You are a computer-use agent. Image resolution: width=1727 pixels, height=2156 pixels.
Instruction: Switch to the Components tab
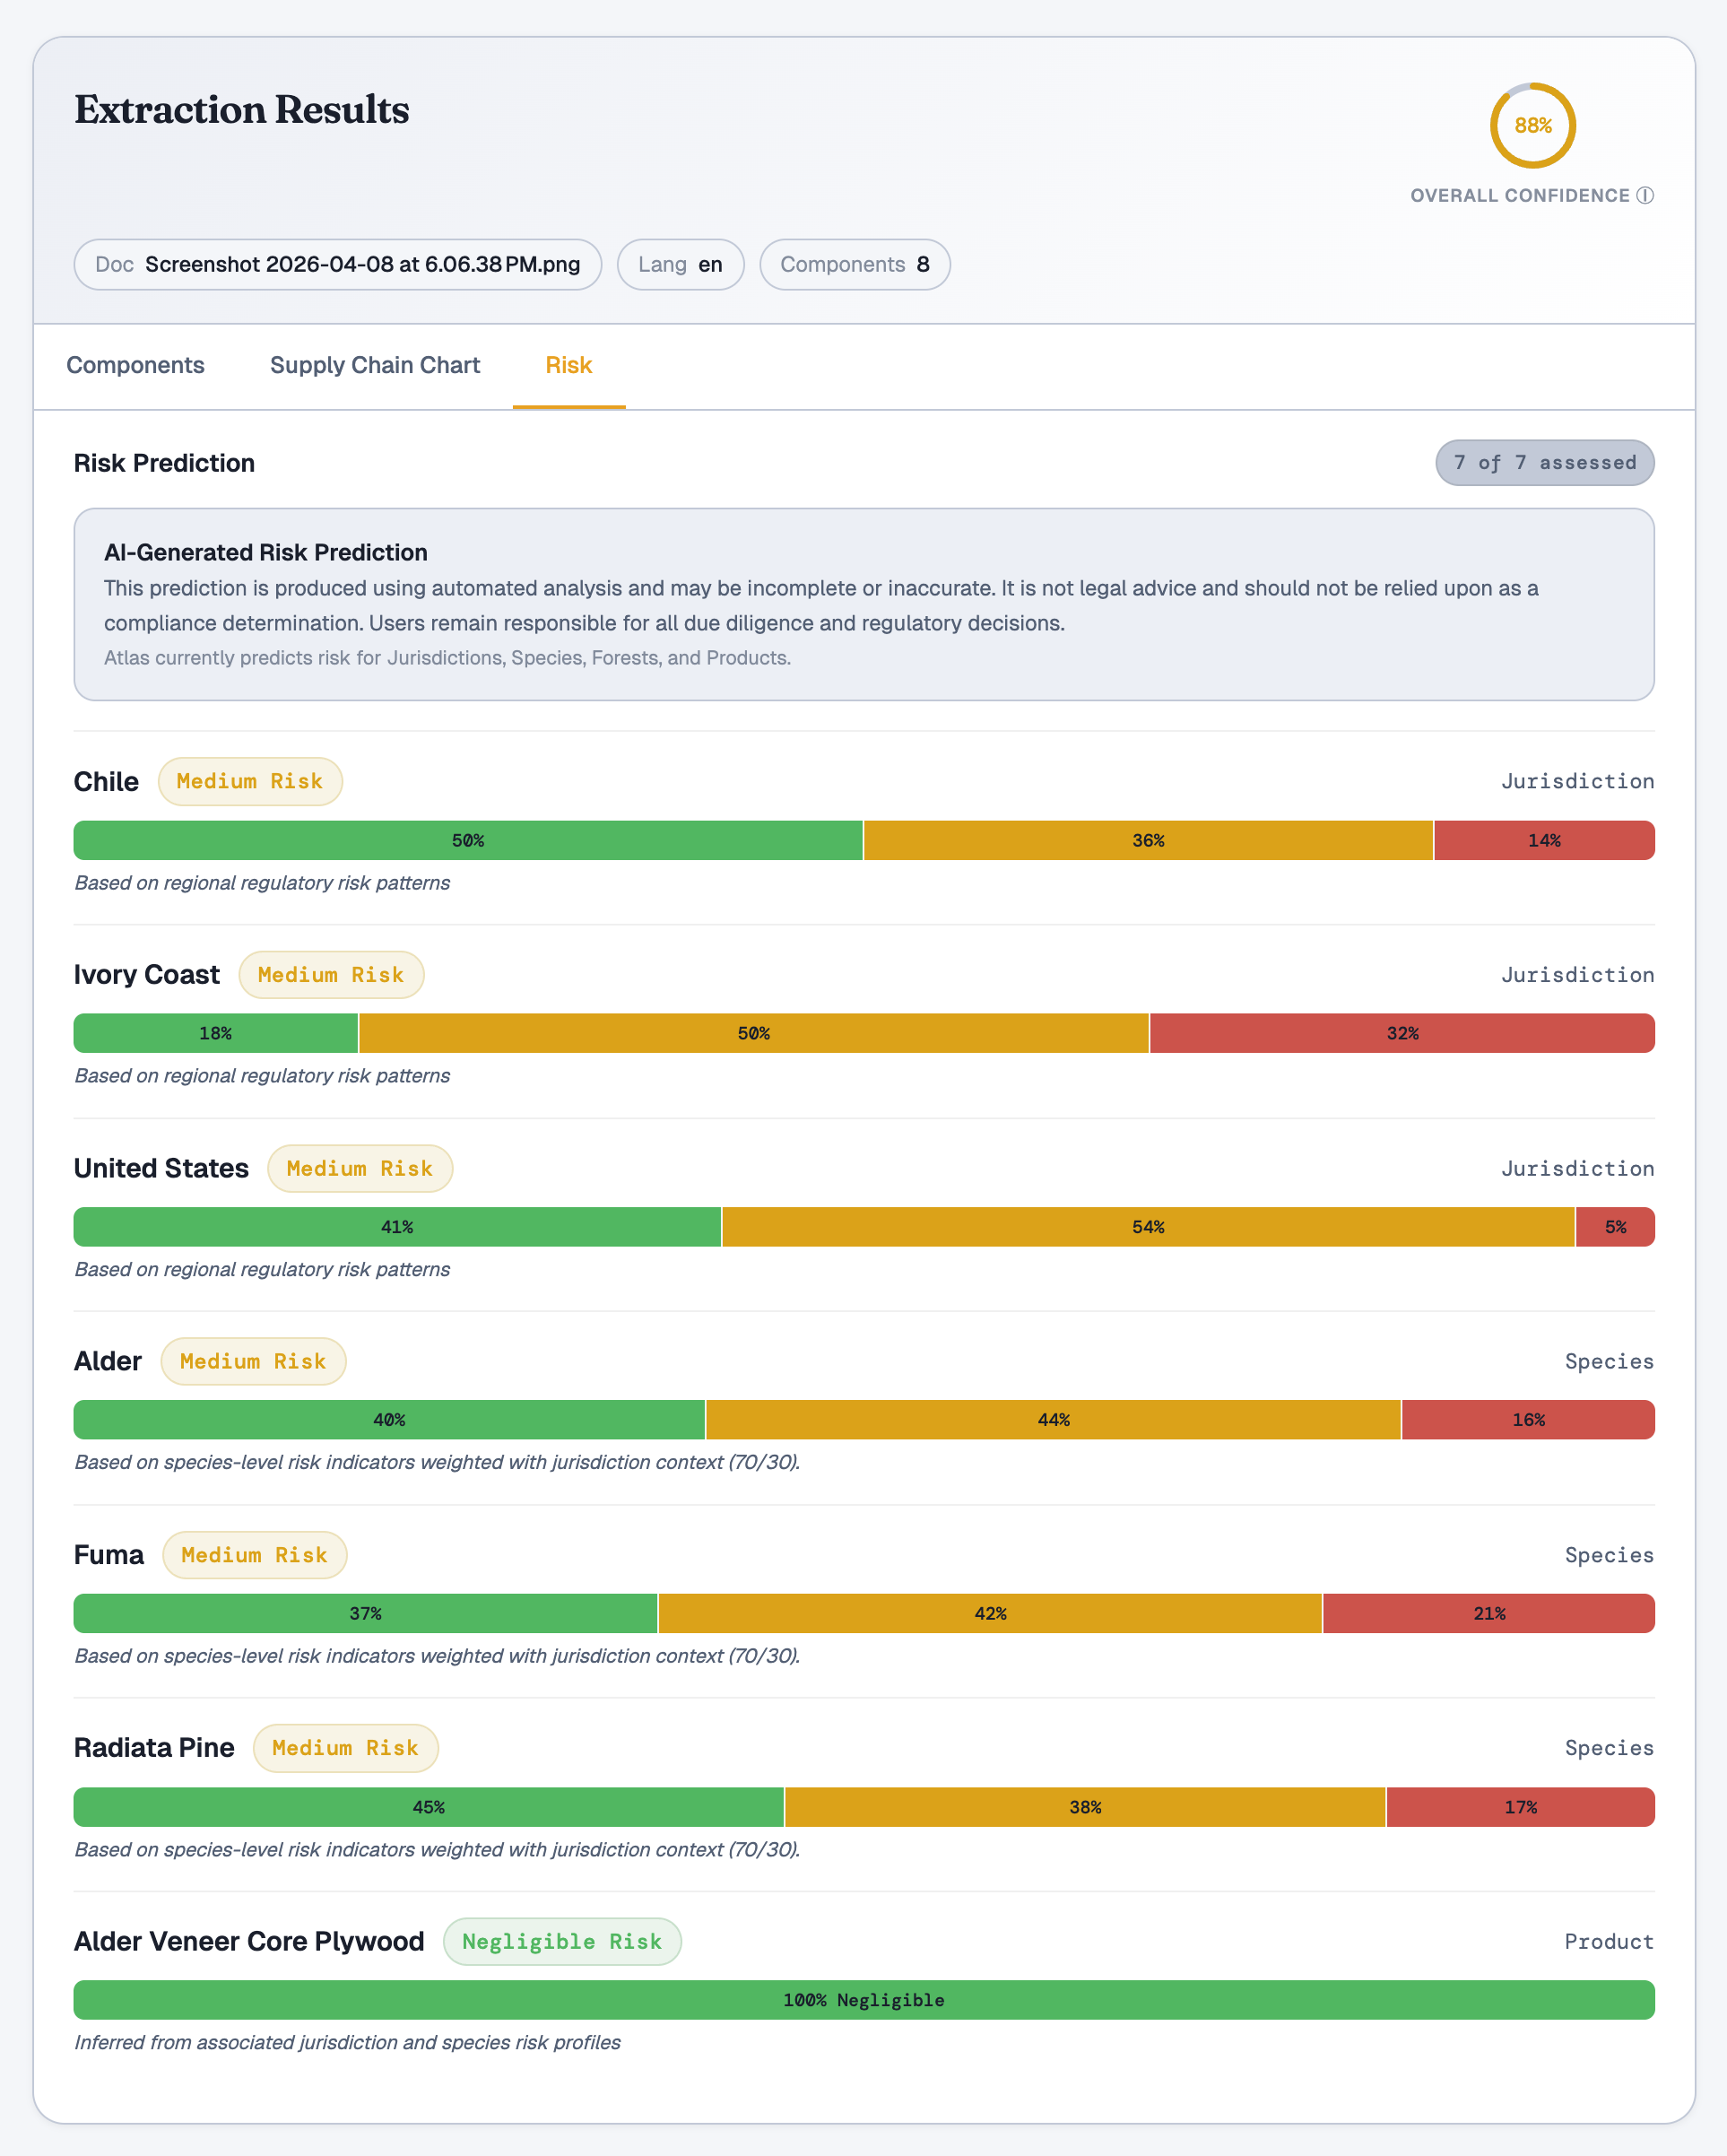(x=136, y=365)
